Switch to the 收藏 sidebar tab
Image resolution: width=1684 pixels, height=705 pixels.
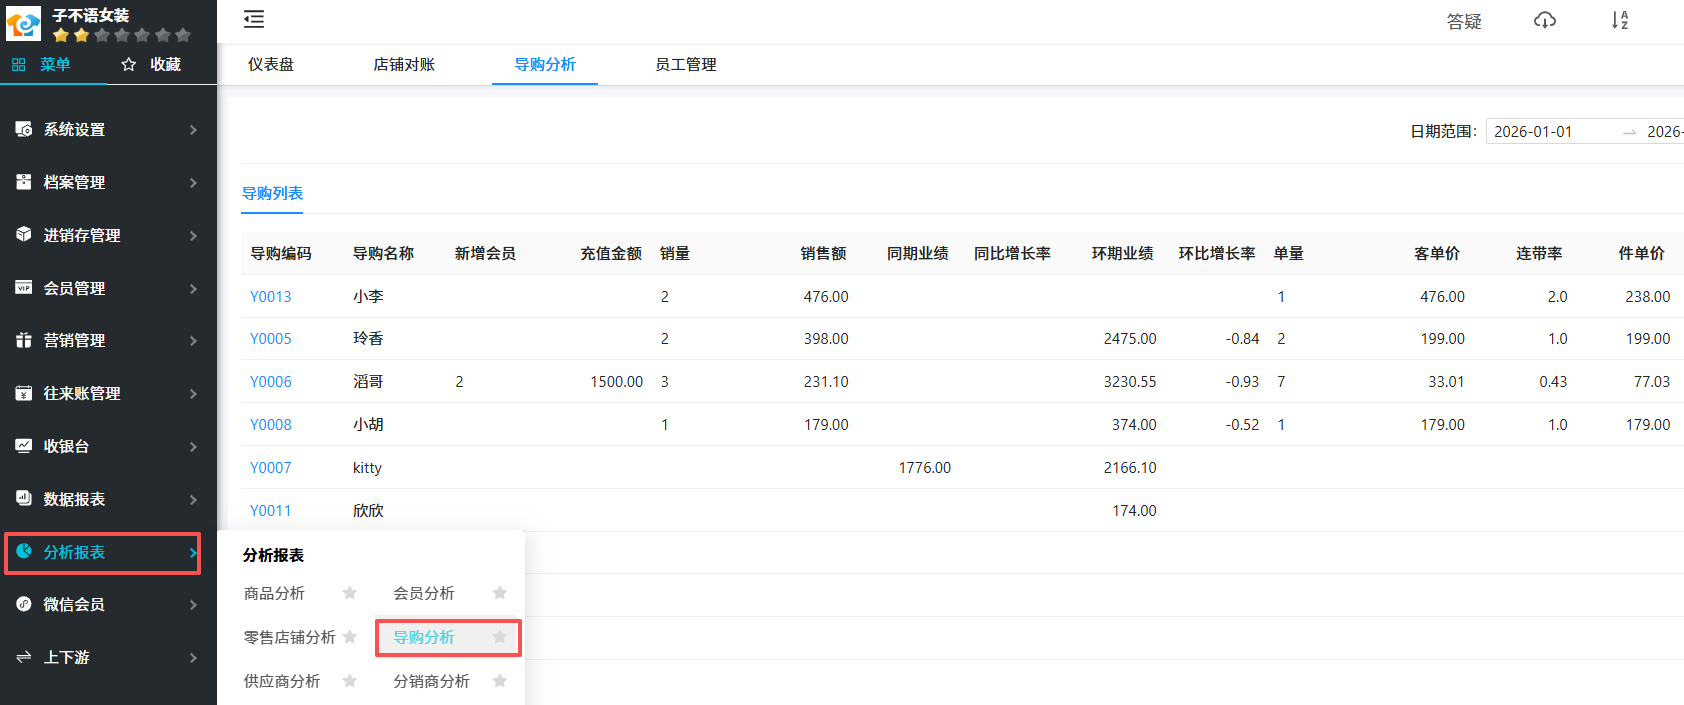pos(151,64)
